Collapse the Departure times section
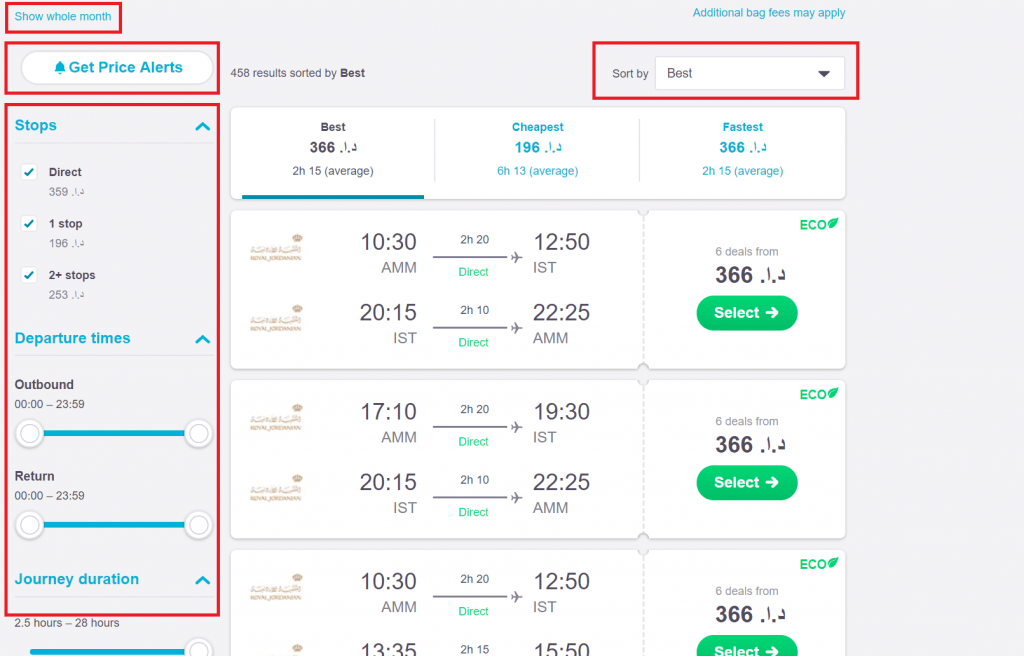Image resolution: width=1024 pixels, height=656 pixels. [202, 339]
